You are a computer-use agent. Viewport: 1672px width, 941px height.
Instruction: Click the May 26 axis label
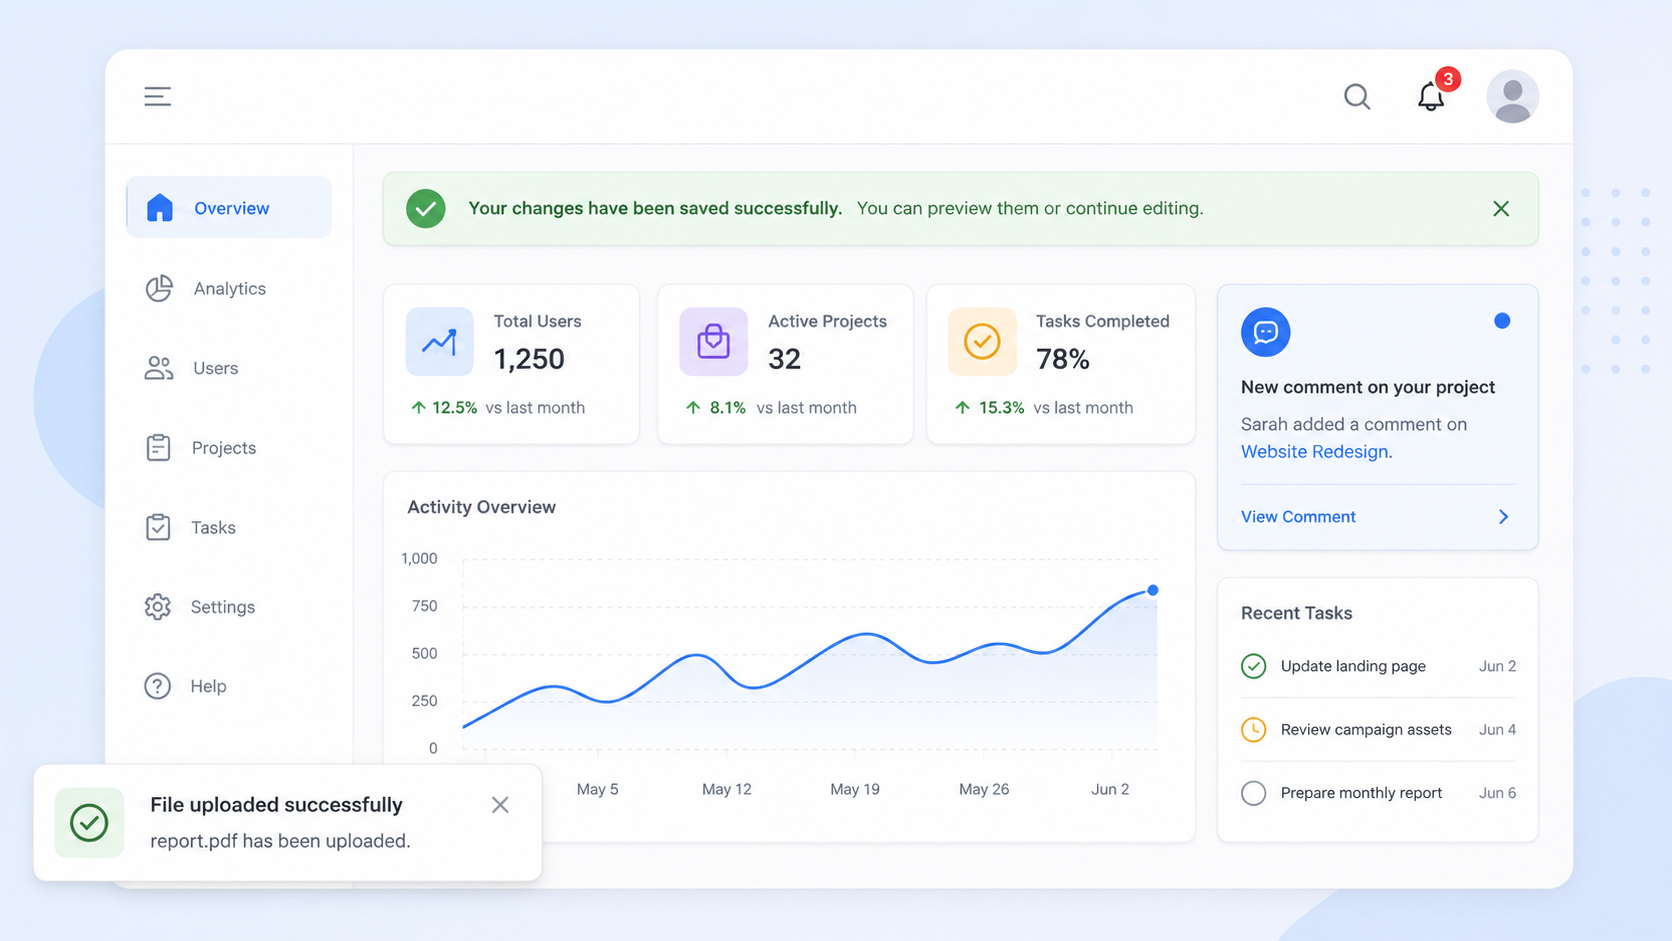(984, 789)
